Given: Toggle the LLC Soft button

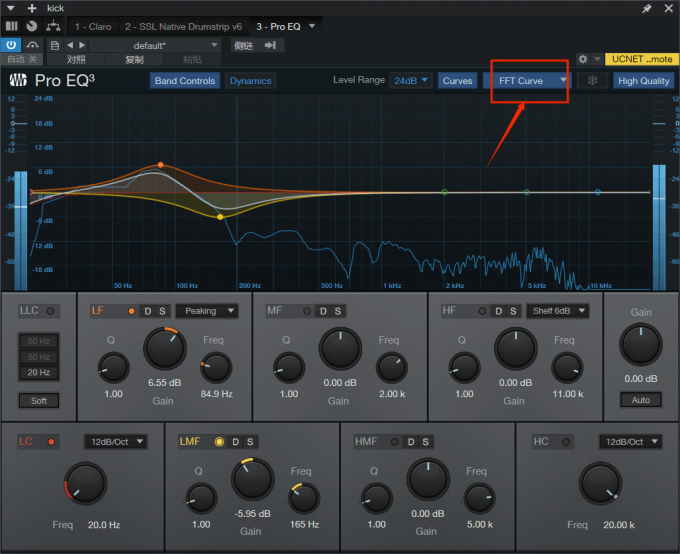Looking at the screenshot, I should [x=39, y=400].
